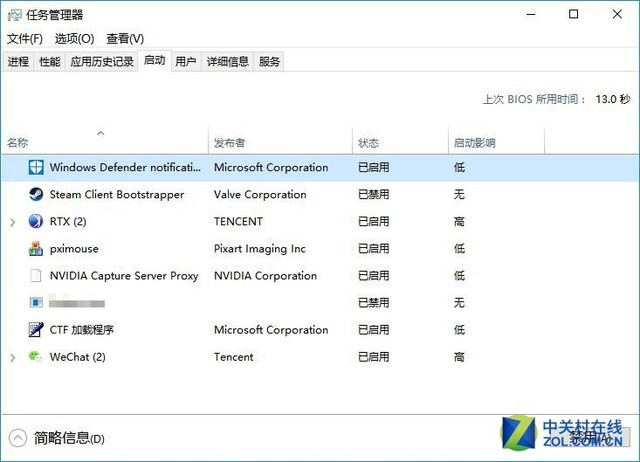
Task: Switch to the 详细信息 tab
Action: [227, 62]
